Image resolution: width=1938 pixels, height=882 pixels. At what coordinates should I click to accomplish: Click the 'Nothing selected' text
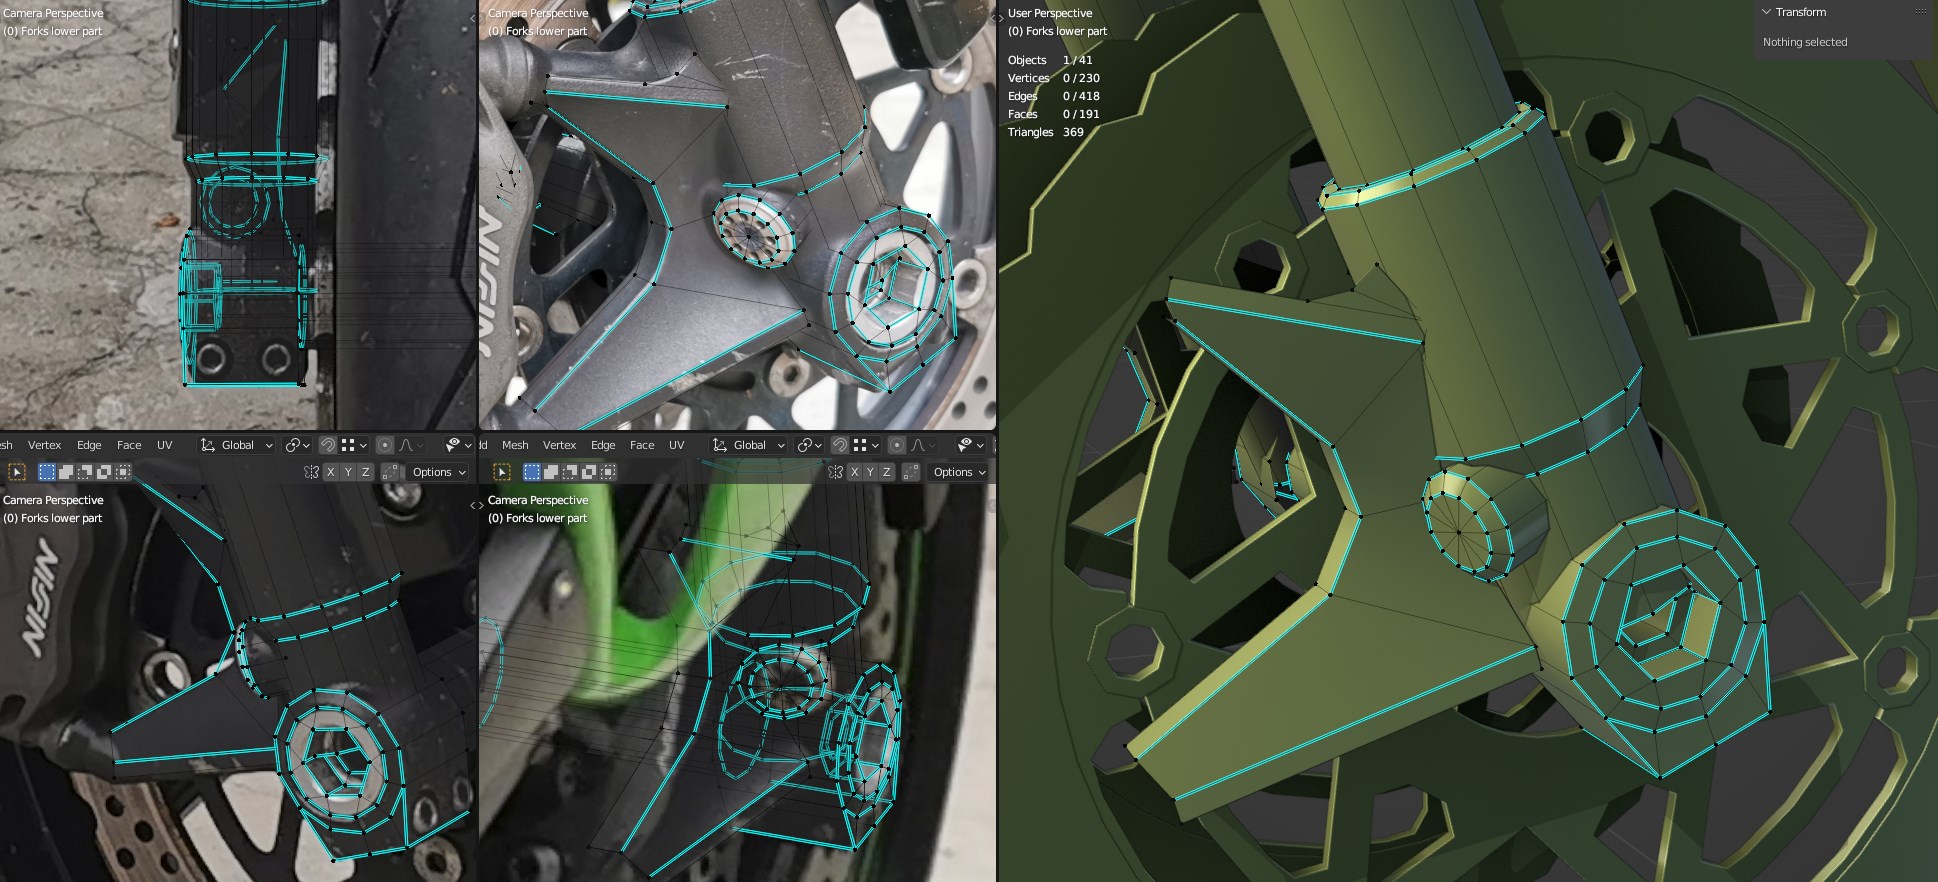click(1805, 42)
